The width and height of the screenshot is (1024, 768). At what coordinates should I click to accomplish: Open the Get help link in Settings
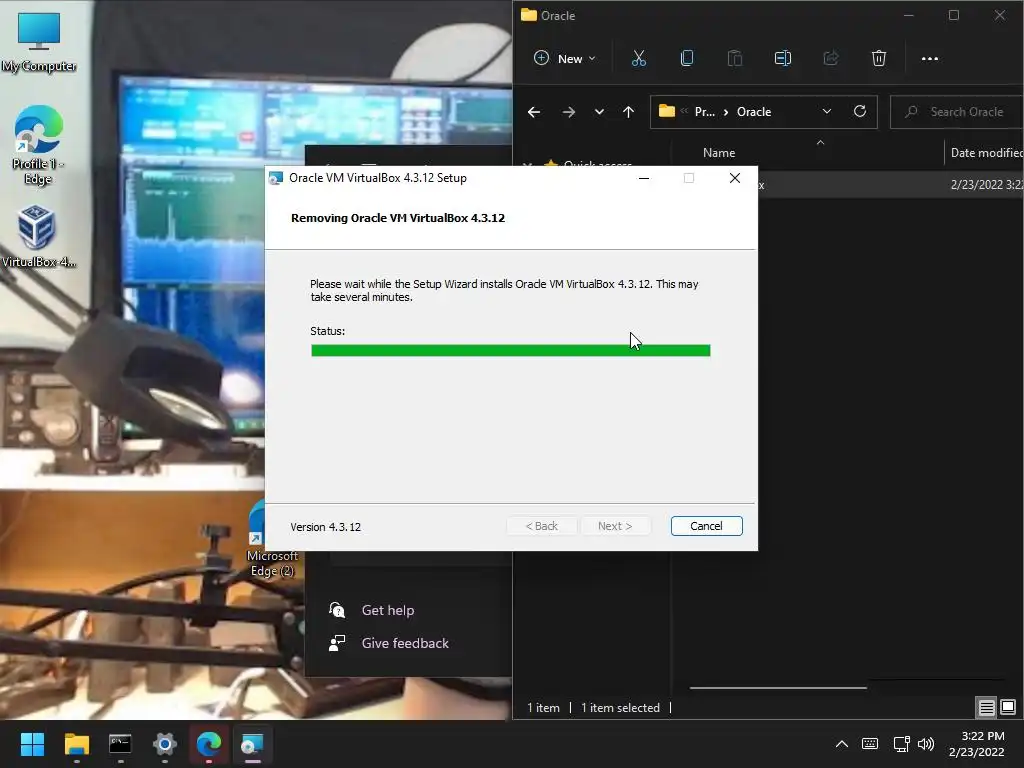pos(387,610)
